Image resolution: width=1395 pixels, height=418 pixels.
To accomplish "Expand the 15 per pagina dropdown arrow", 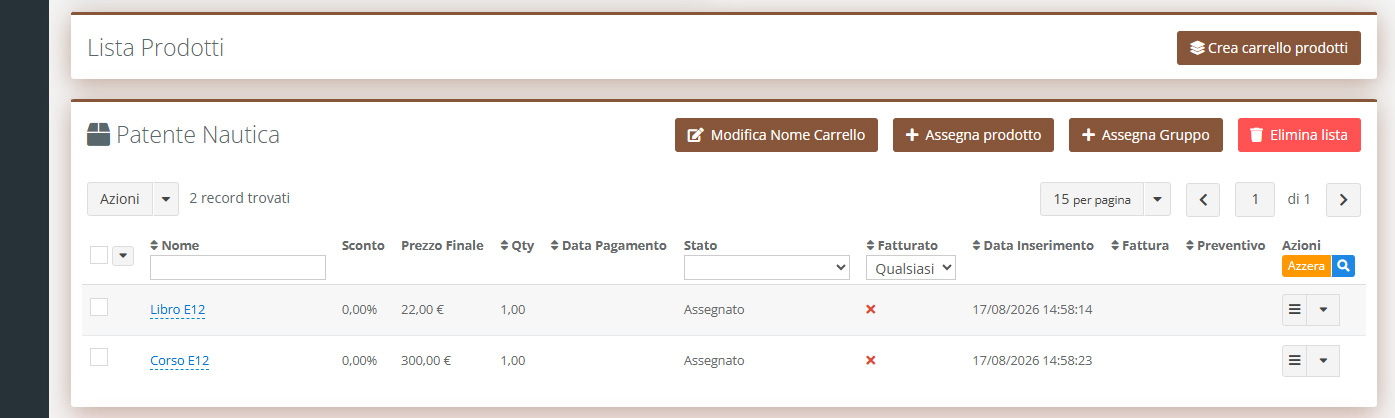I will tap(1157, 199).
